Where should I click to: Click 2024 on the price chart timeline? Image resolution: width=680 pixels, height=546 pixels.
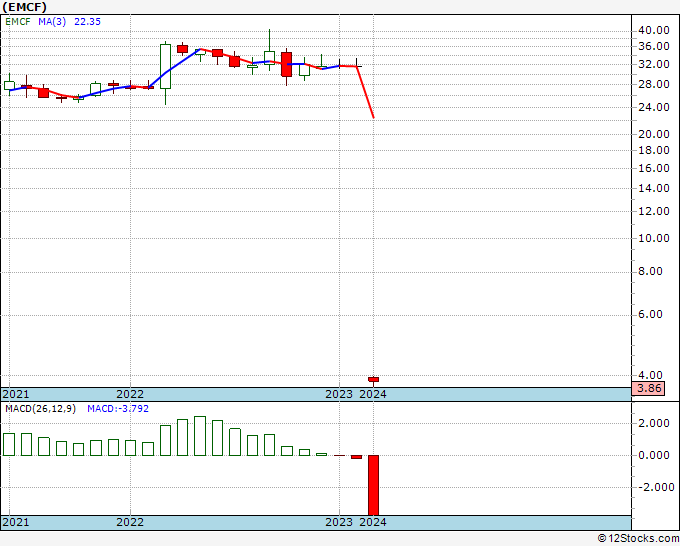pos(373,394)
